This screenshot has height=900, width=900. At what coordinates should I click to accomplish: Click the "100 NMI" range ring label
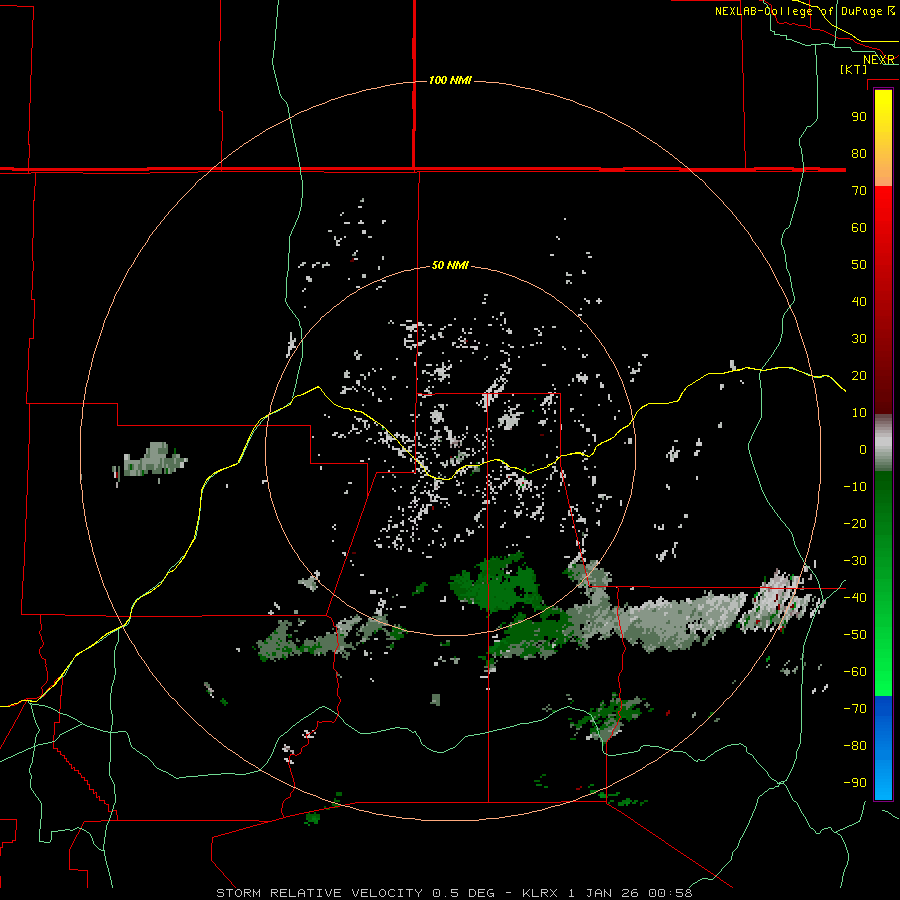[450, 80]
